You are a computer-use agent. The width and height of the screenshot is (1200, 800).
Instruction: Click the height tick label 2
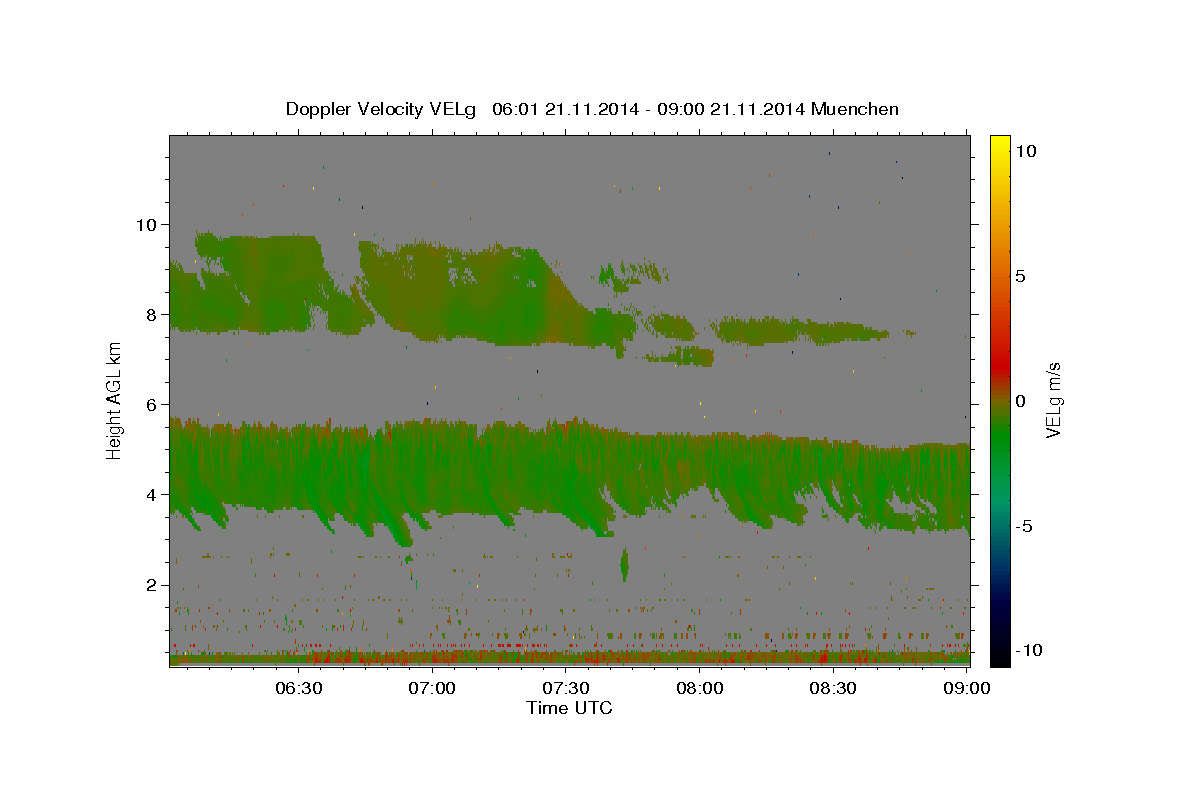(x=154, y=585)
